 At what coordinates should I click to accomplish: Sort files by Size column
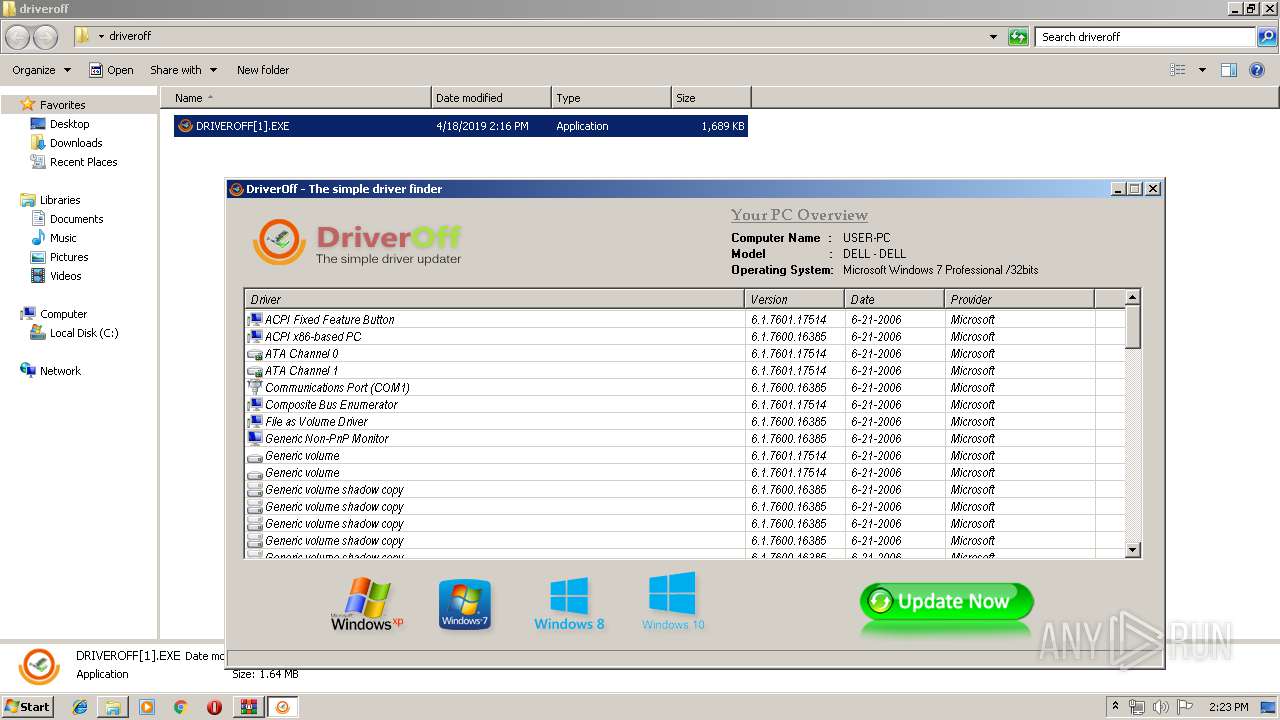[x=711, y=98]
